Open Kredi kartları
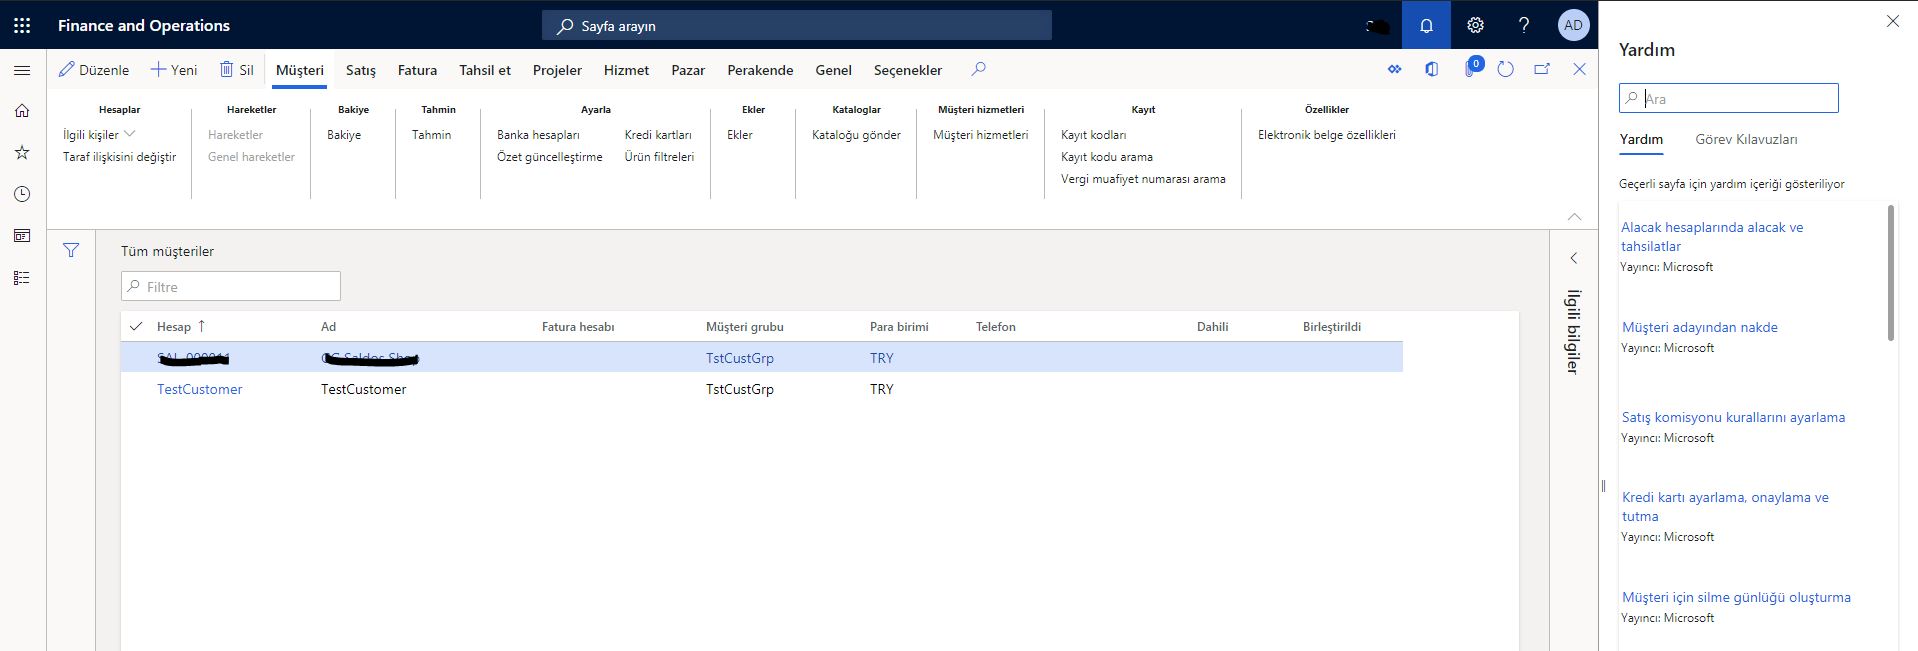 [658, 134]
